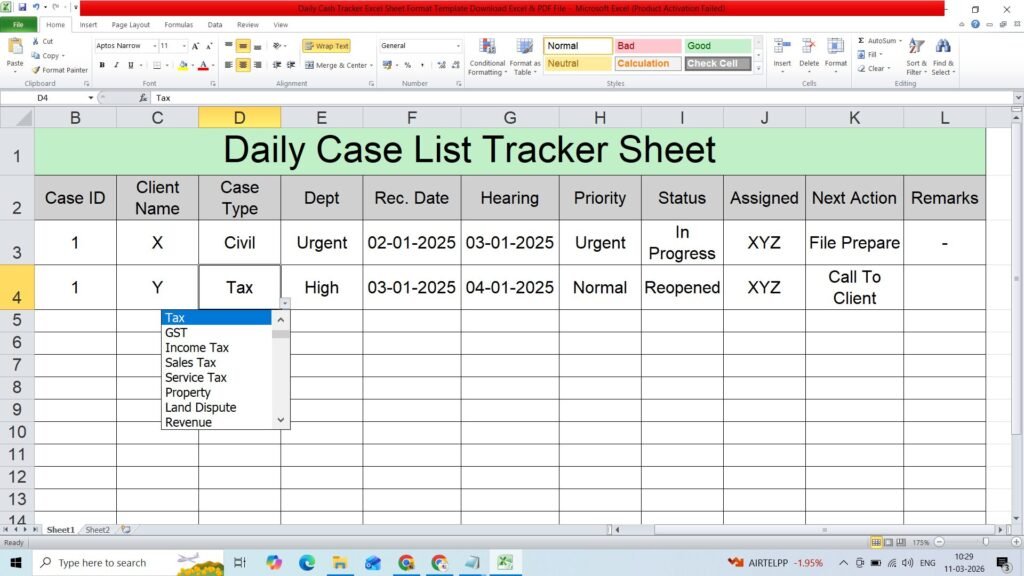1024x576 pixels.
Task: Open the Name Box dropdown
Action: tap(91, 98)
